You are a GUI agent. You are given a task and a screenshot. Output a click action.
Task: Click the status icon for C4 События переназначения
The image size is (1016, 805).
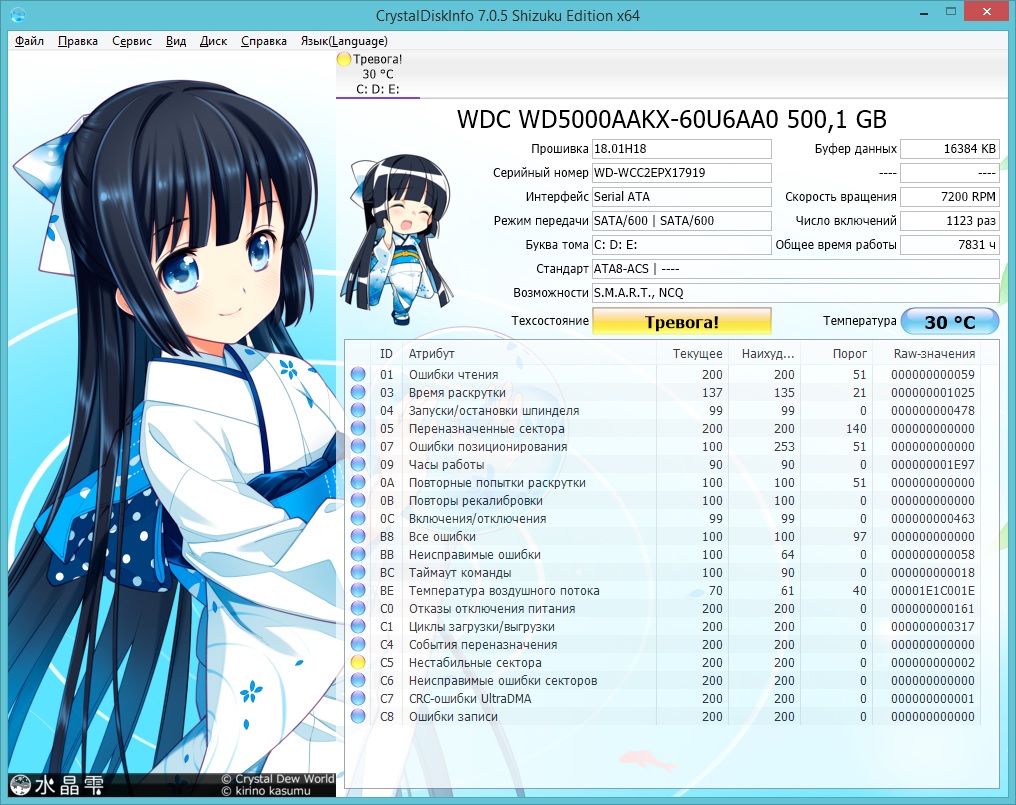(x=358, y=644)
